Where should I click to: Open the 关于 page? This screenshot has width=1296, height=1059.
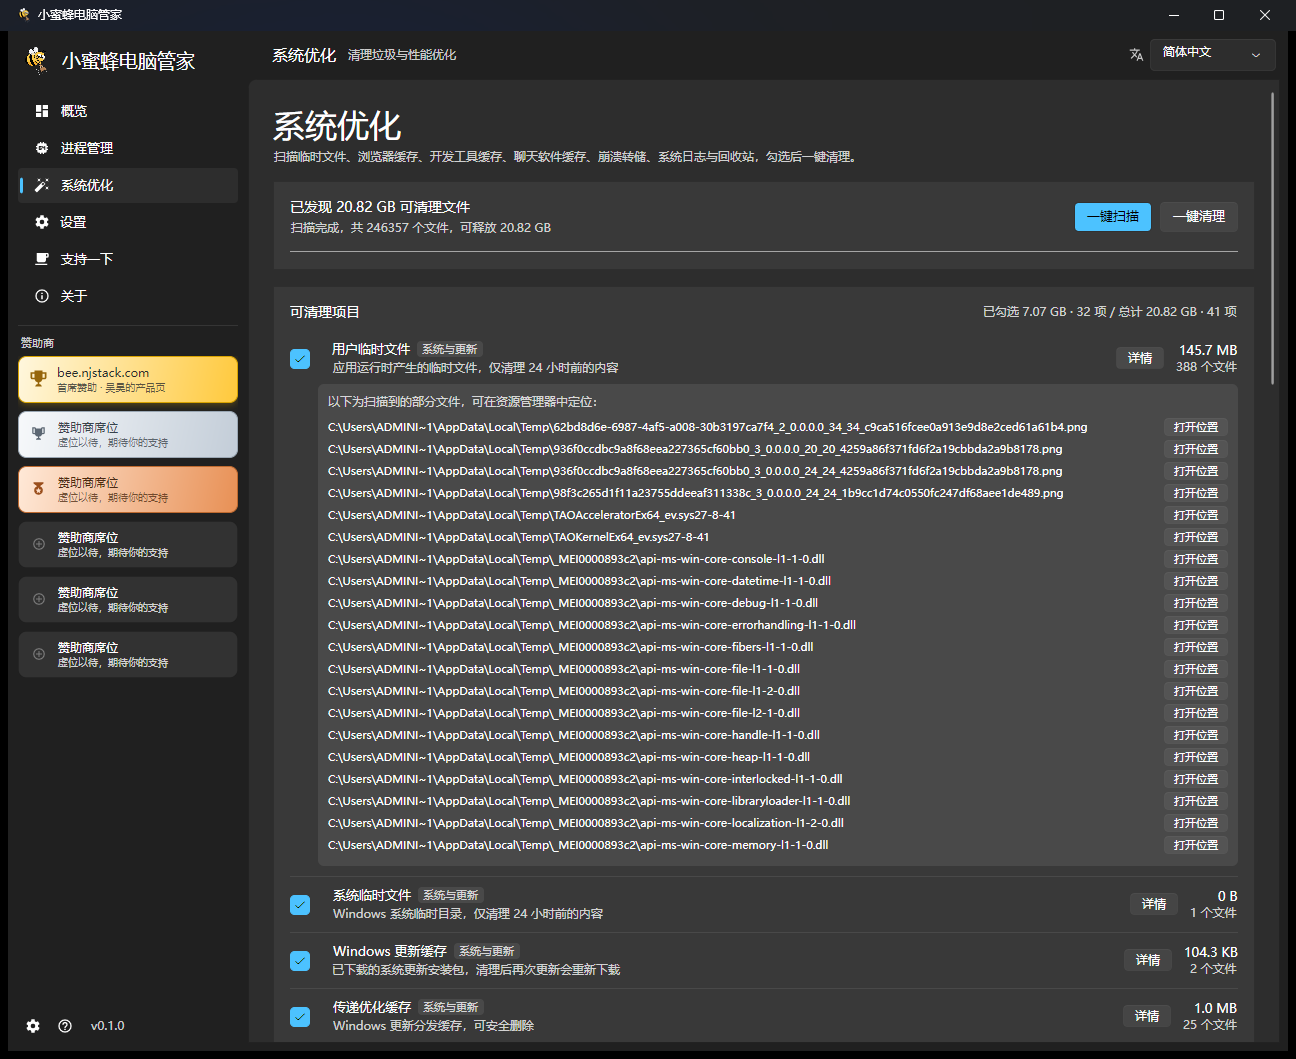(x=128, y=296)
